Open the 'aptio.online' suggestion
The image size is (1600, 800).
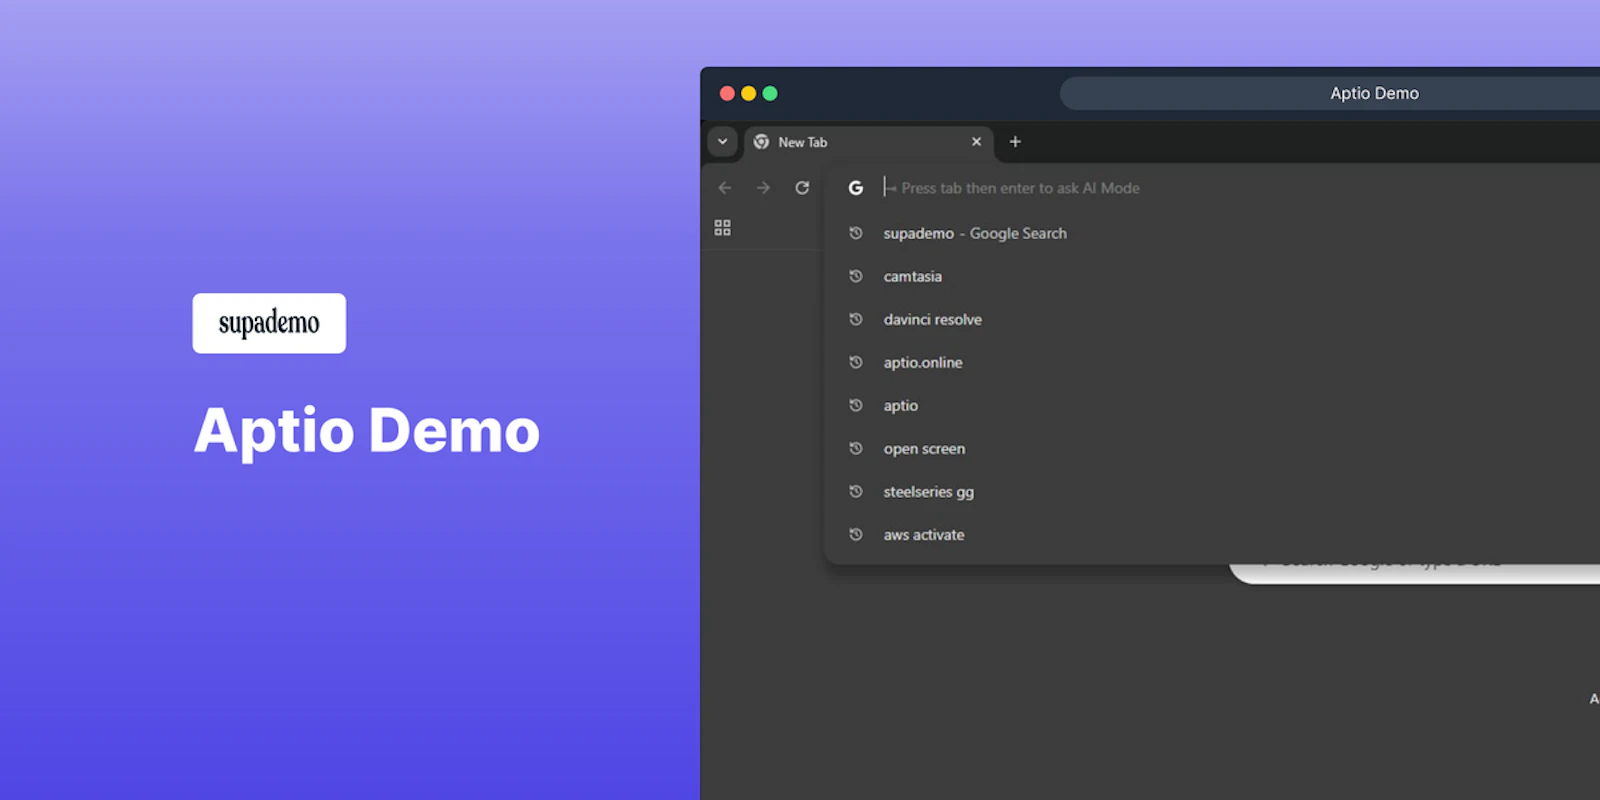coord(1212,362)
